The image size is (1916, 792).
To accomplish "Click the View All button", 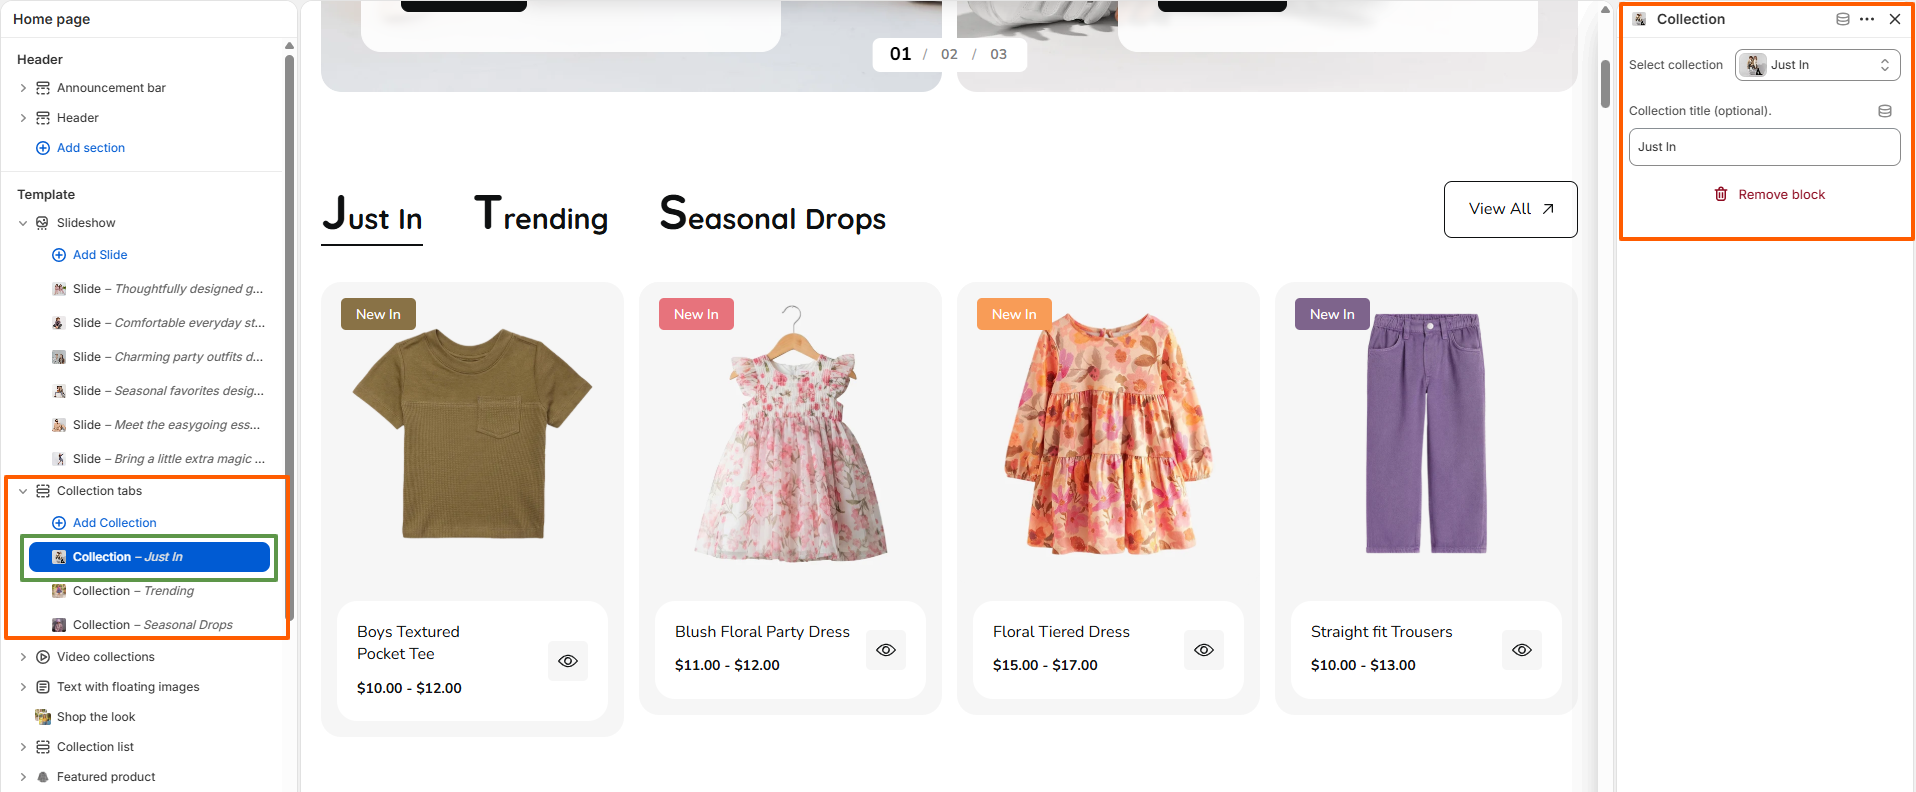I will tap(1510, 209).
